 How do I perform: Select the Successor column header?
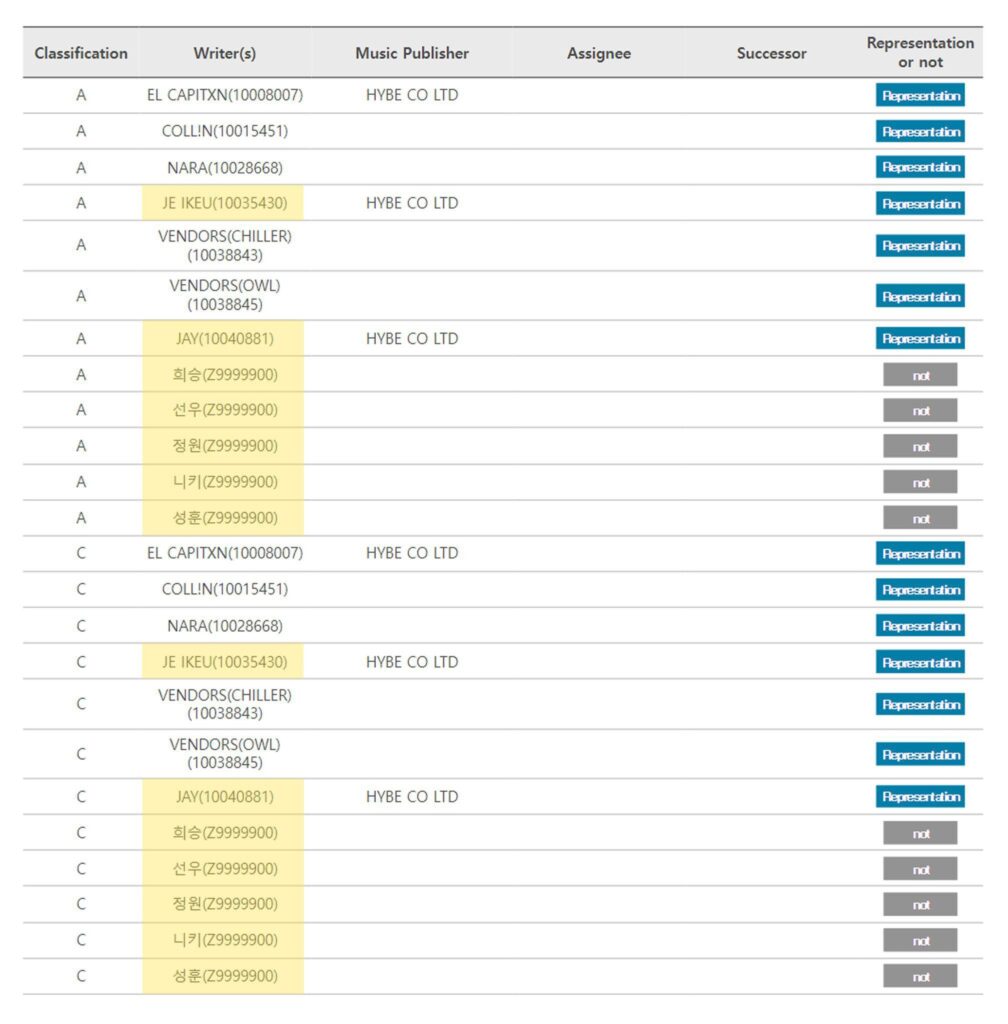point(771,53)
